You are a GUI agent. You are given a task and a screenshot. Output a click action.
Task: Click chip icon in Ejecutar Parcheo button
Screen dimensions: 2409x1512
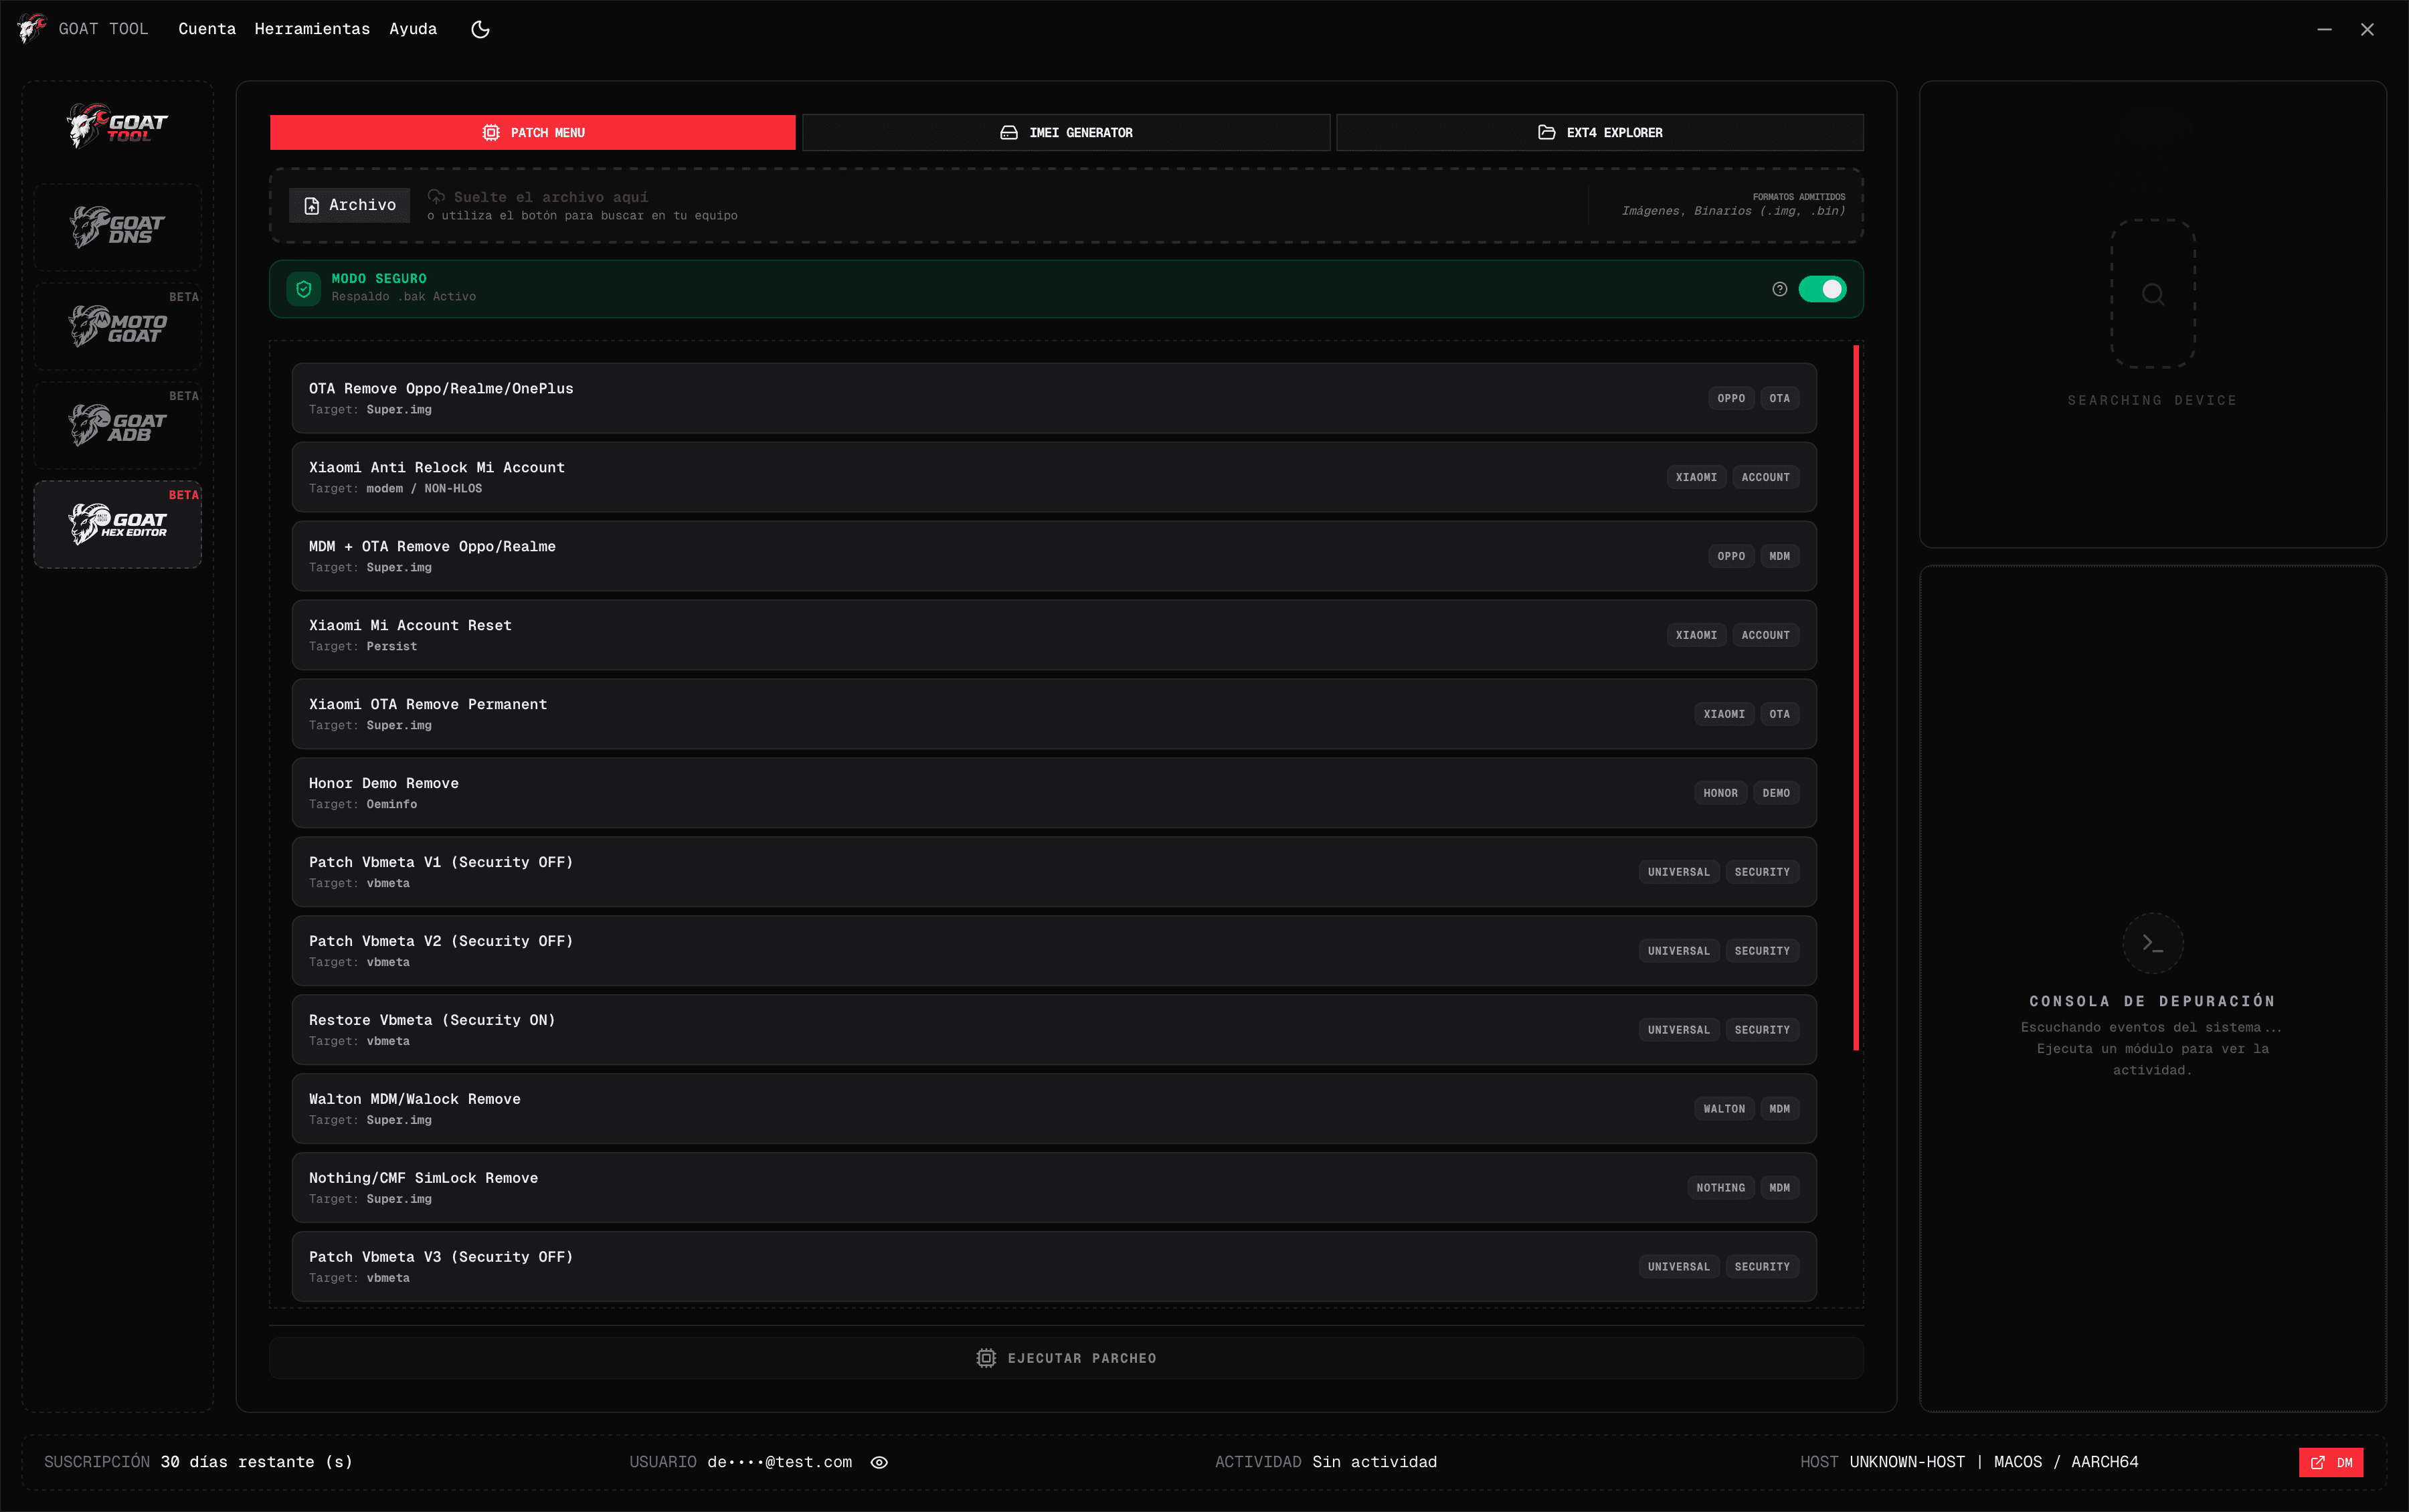[x=986, y=1358]
